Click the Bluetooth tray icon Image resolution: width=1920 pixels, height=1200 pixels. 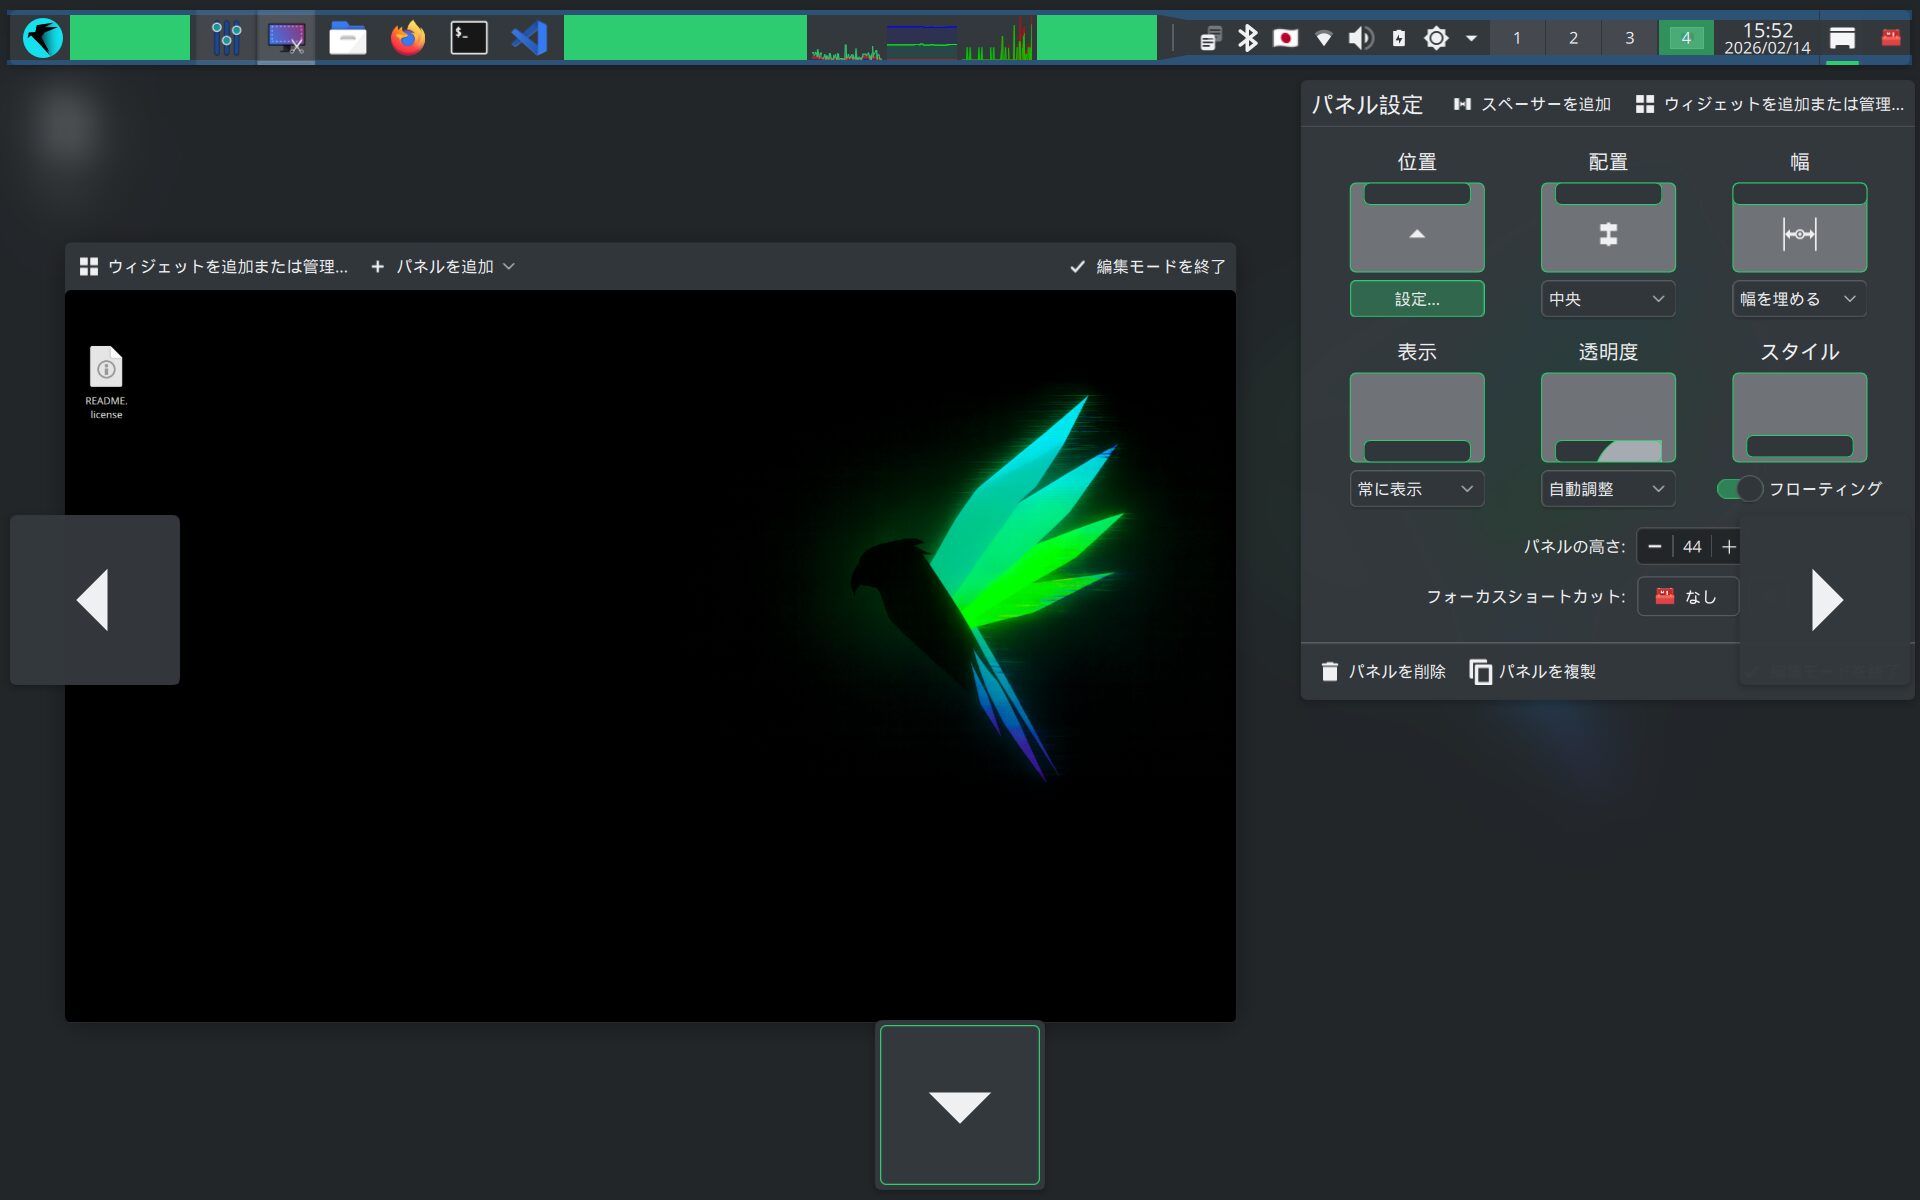point(1247,38)
